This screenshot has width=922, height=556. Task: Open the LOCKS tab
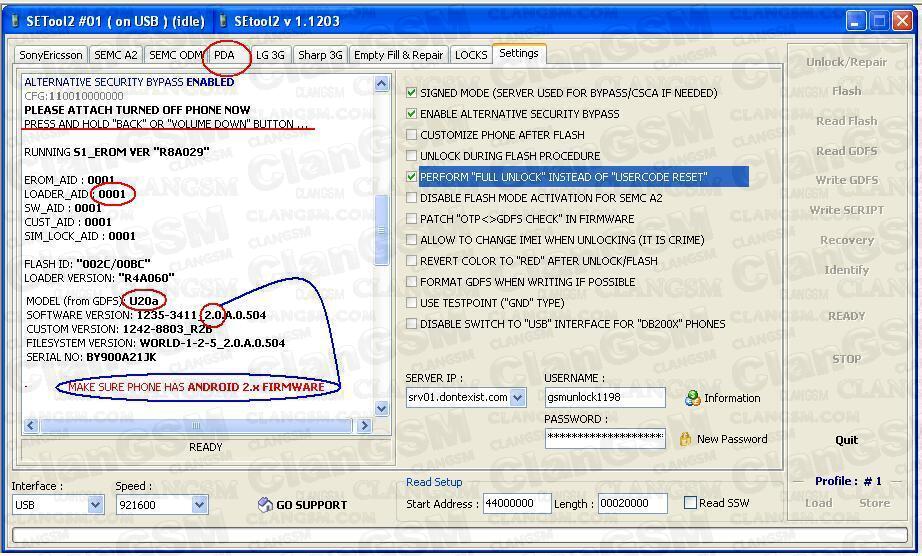point(471,55)
